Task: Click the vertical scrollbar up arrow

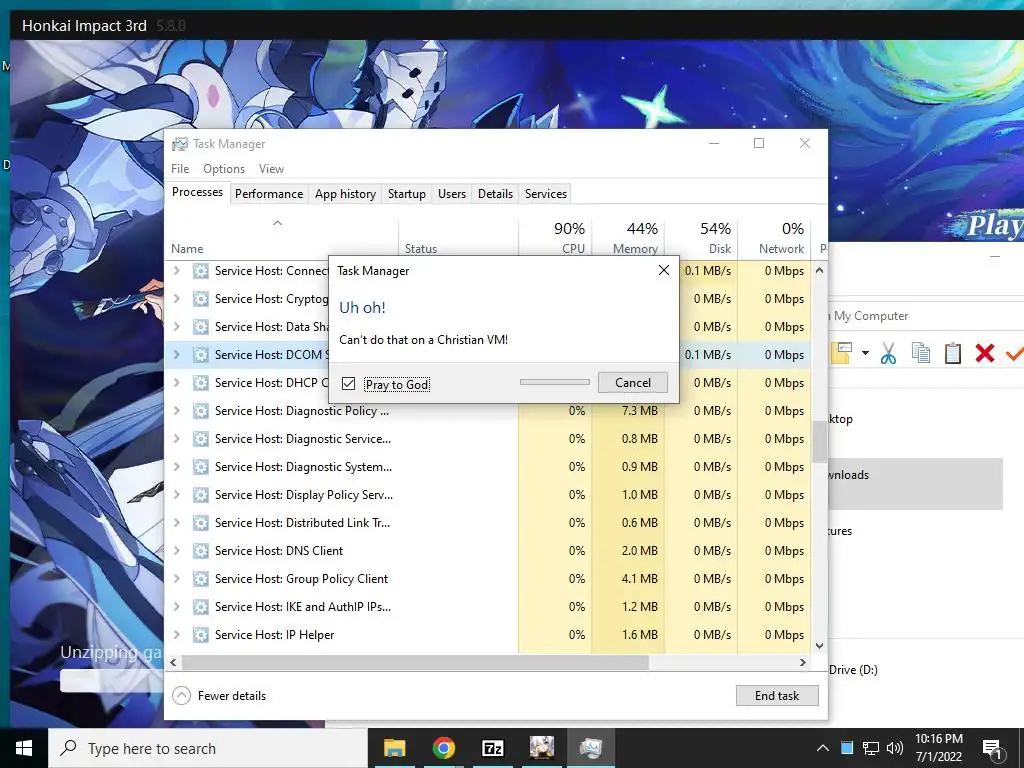Action: coord(820,270)
